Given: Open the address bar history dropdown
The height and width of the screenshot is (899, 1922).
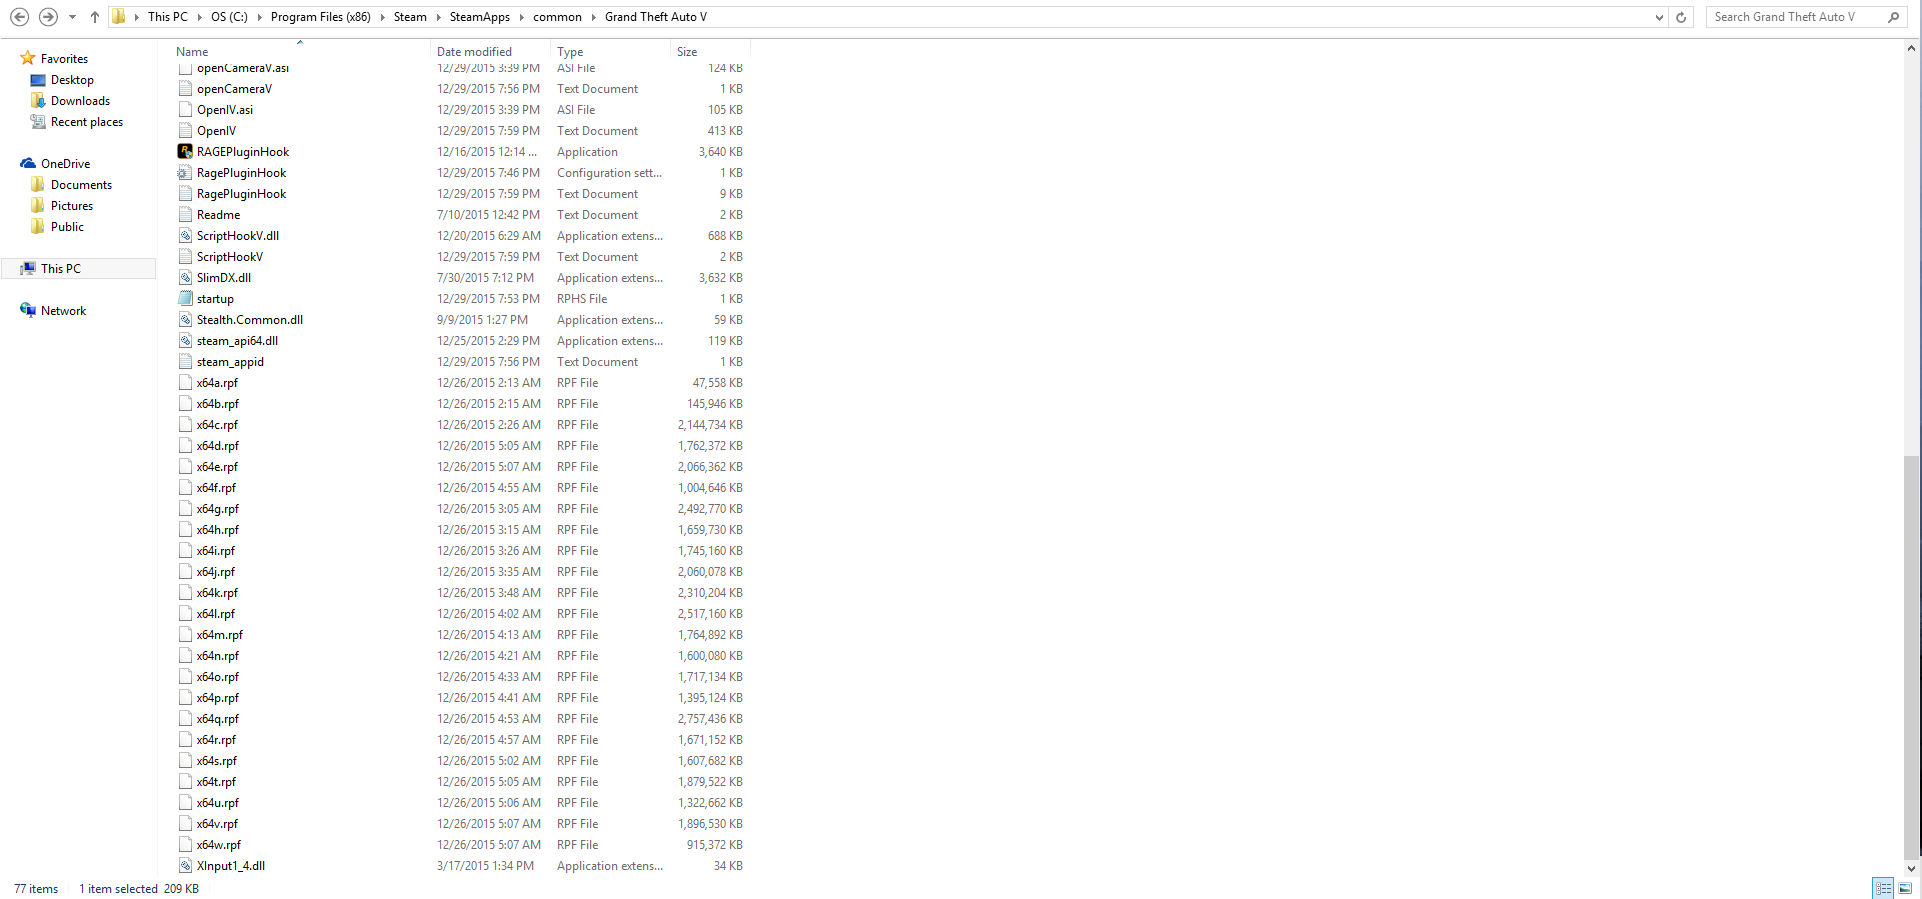Looking at the screenshot, I should (1659, 17).
